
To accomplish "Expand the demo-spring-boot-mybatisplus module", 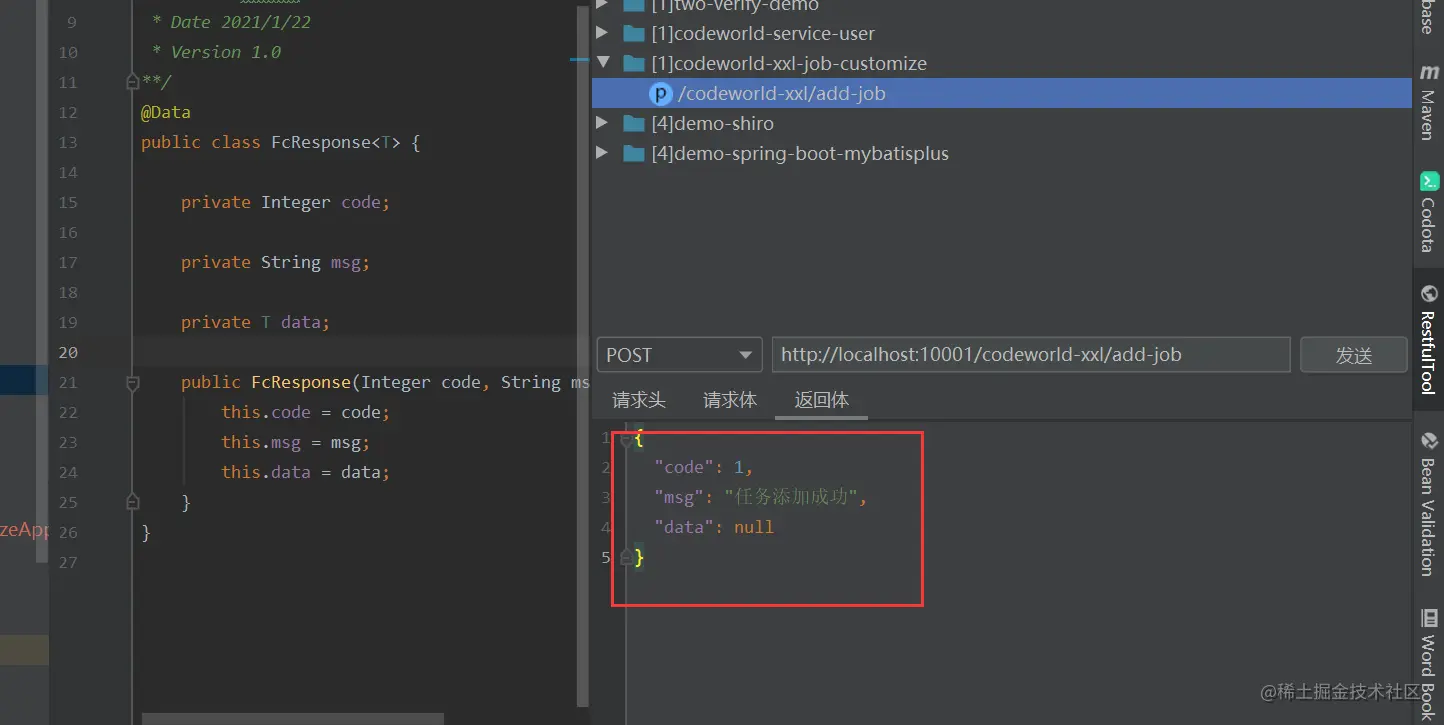I will (602, 153).
